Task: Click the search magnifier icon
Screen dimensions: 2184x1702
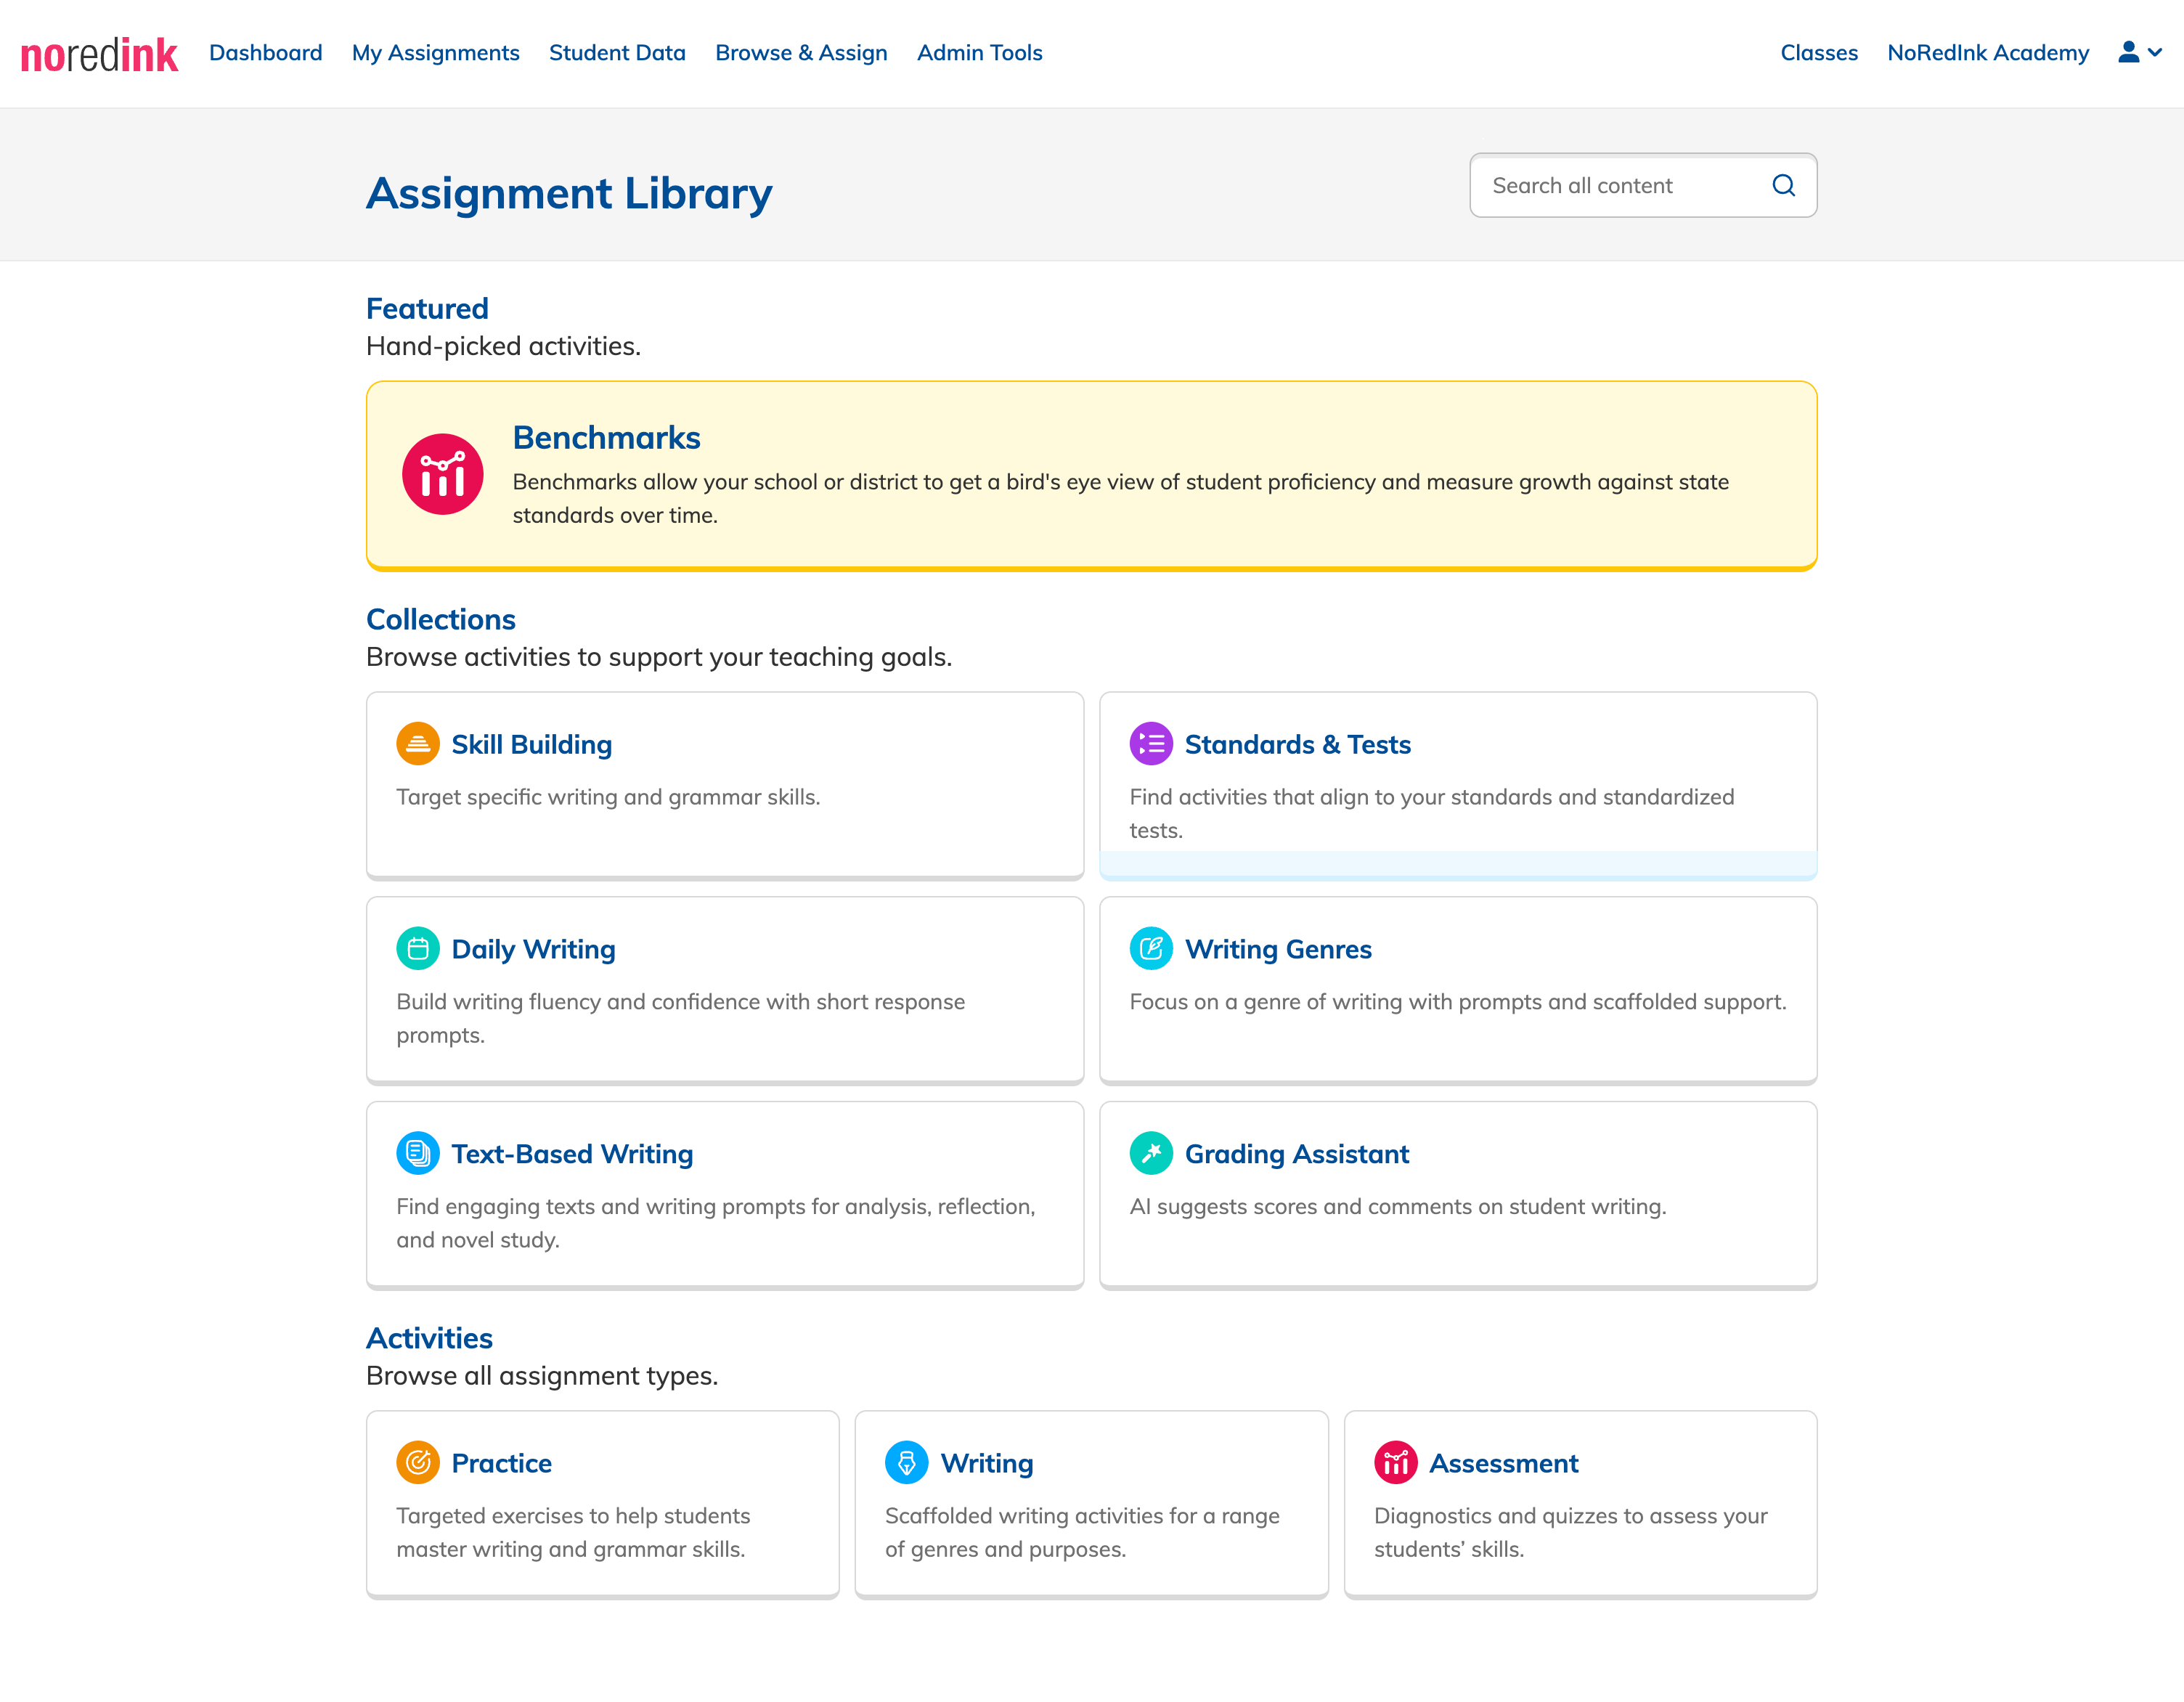Action: click(1783, 185)
